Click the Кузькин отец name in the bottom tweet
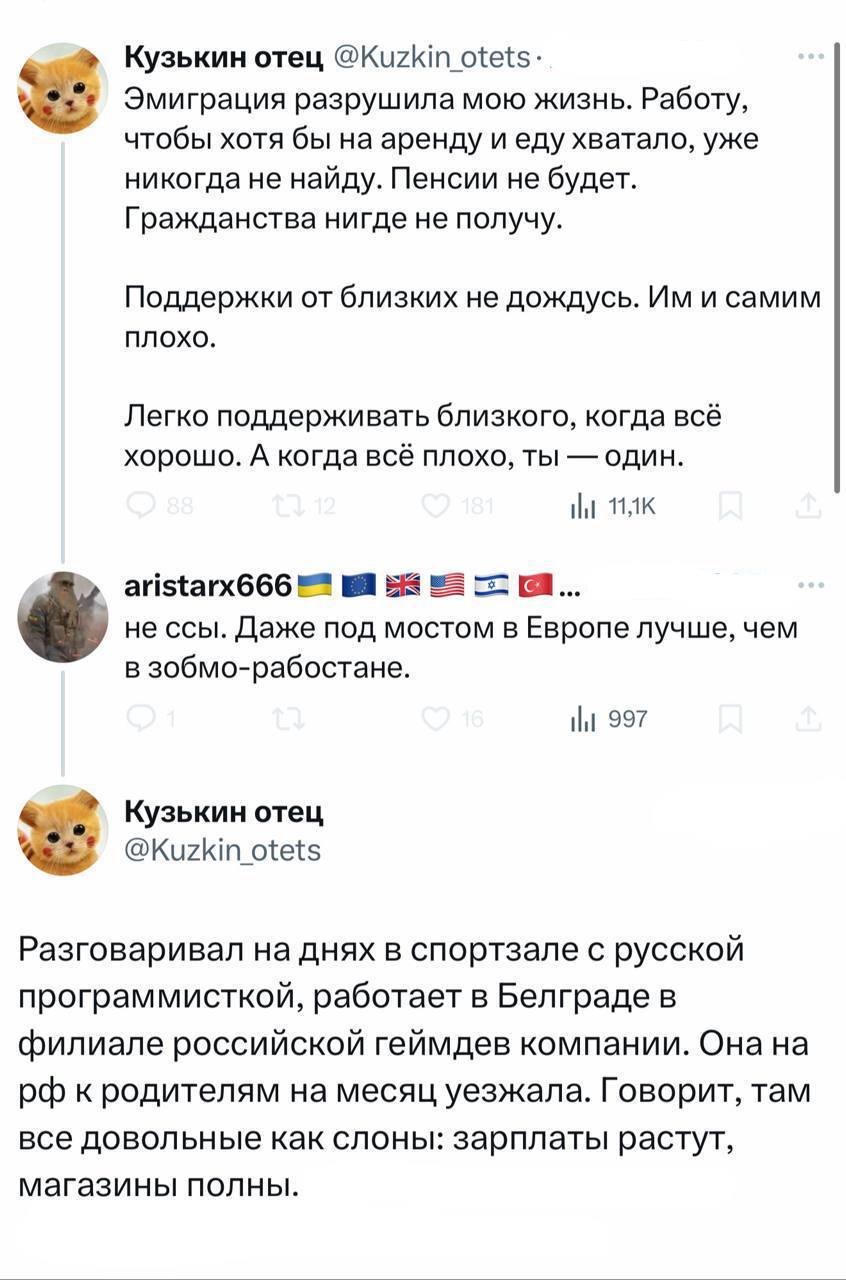 click(x=223, y=812)
